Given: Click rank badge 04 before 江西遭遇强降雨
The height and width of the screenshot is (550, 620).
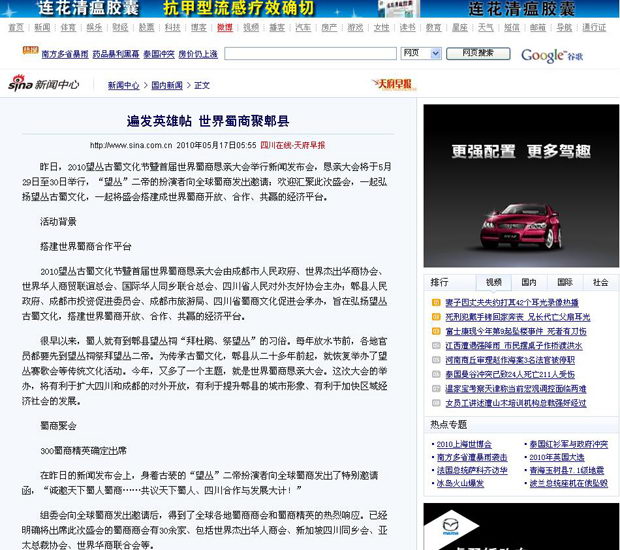Looking at the screenshot, I should (436, 346).
